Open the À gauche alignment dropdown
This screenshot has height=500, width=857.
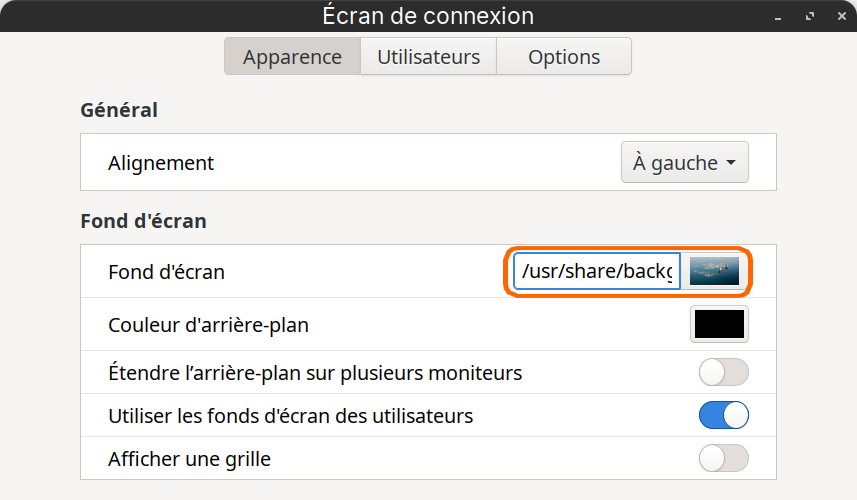[x=684, y=162]
